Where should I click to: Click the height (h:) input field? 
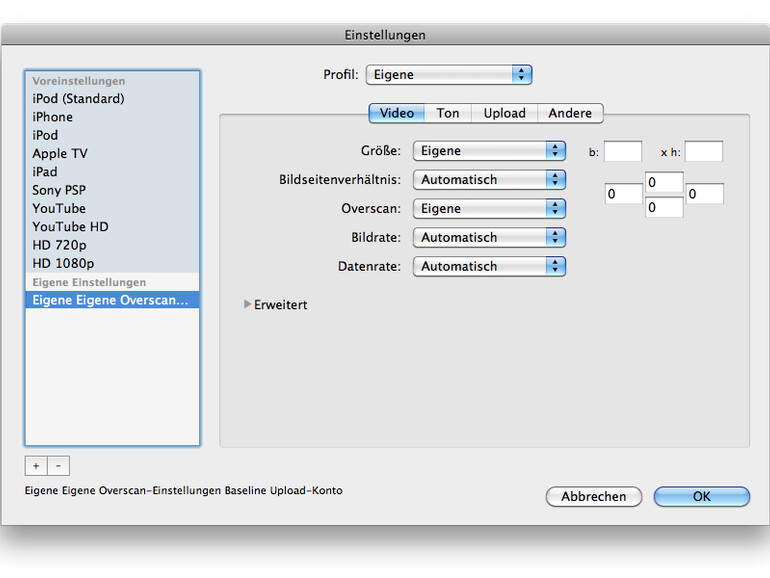click(x=703, y=151)
